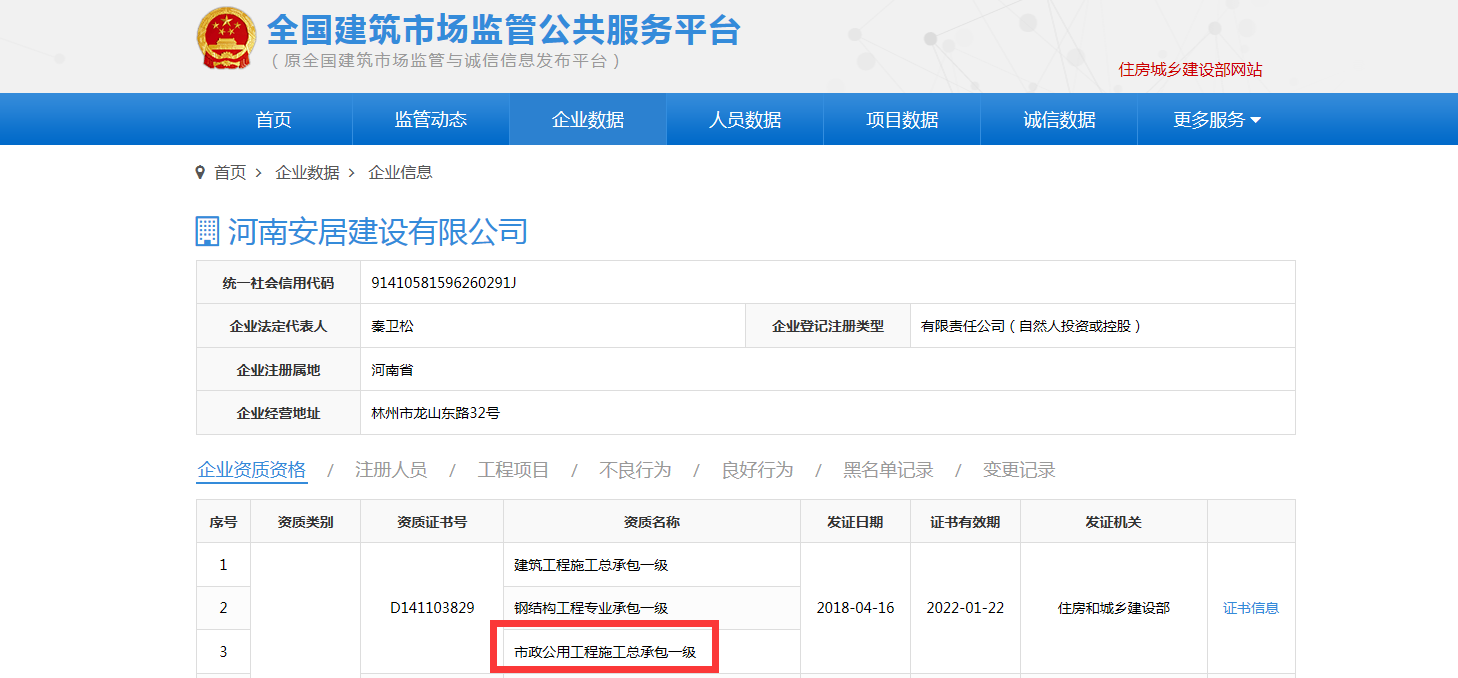Open the 证书信息 link
The height and width of the screenshot is (678, 1458).
click(x=1251, y=608)
